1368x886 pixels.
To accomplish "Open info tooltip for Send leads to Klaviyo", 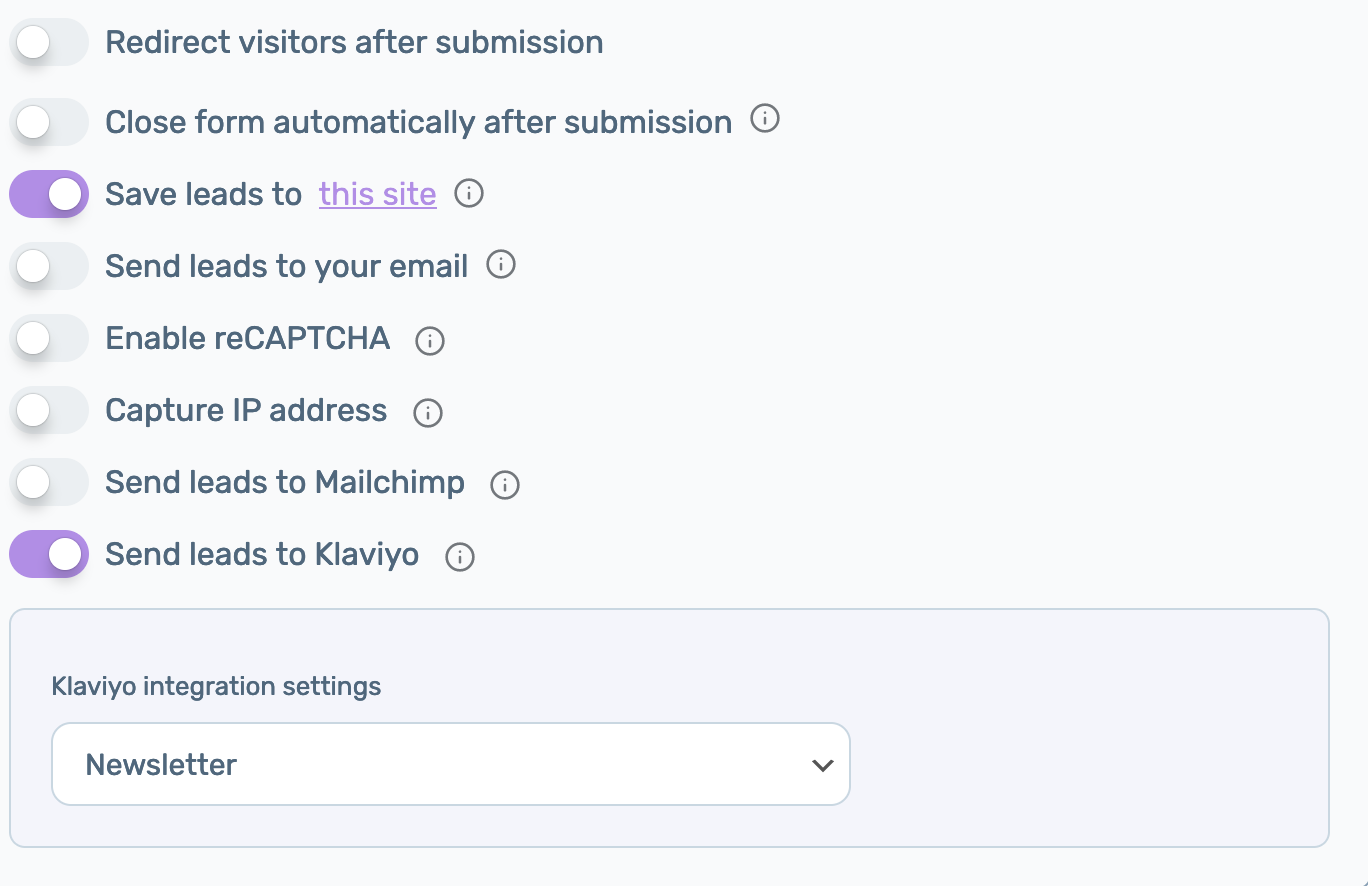I will tap(460, 557).
